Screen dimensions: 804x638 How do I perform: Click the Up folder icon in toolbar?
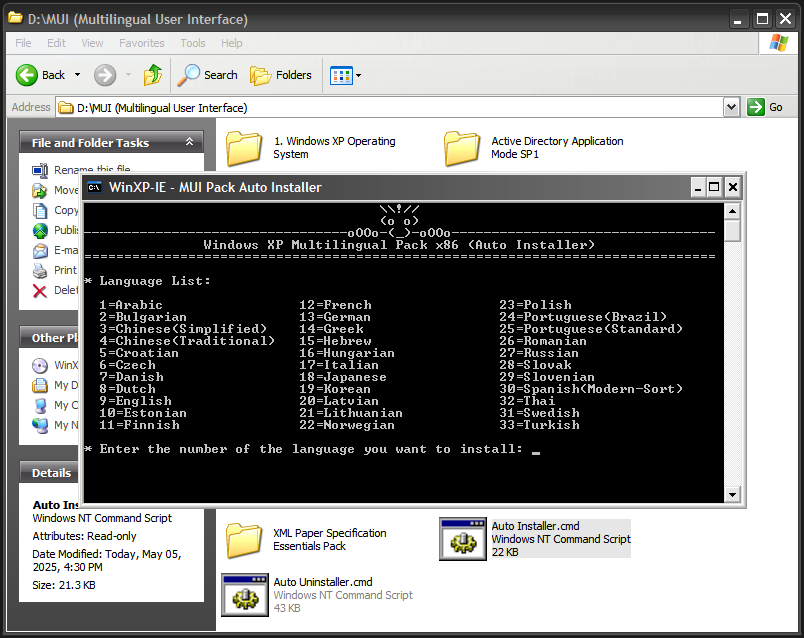click(153, 75)
